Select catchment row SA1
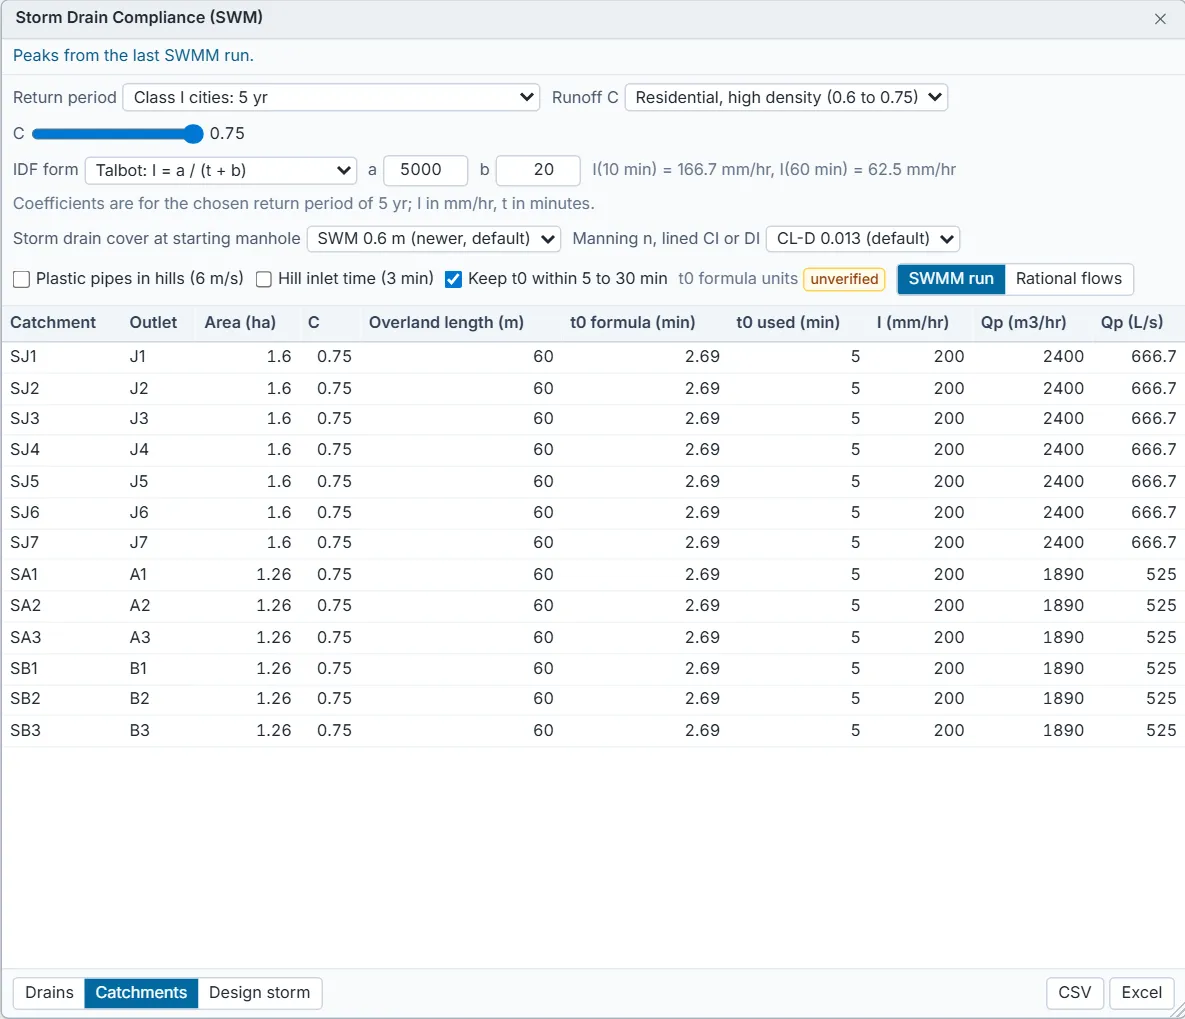1185x1019 pixels. coord(592,575)
